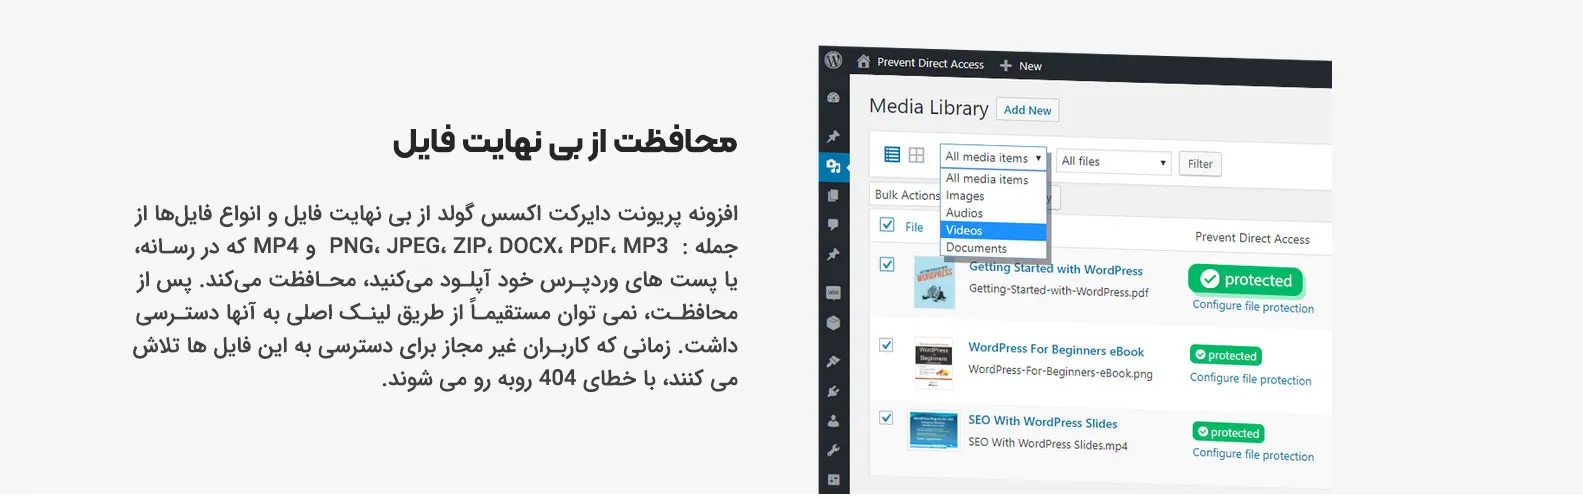Open the All files dropdown

coord(1113,162)
